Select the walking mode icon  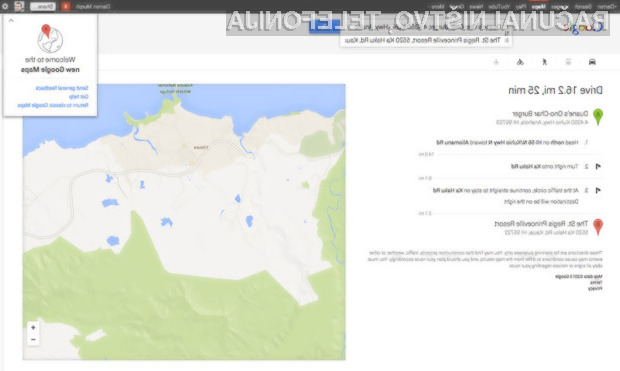tap(544, 62)
